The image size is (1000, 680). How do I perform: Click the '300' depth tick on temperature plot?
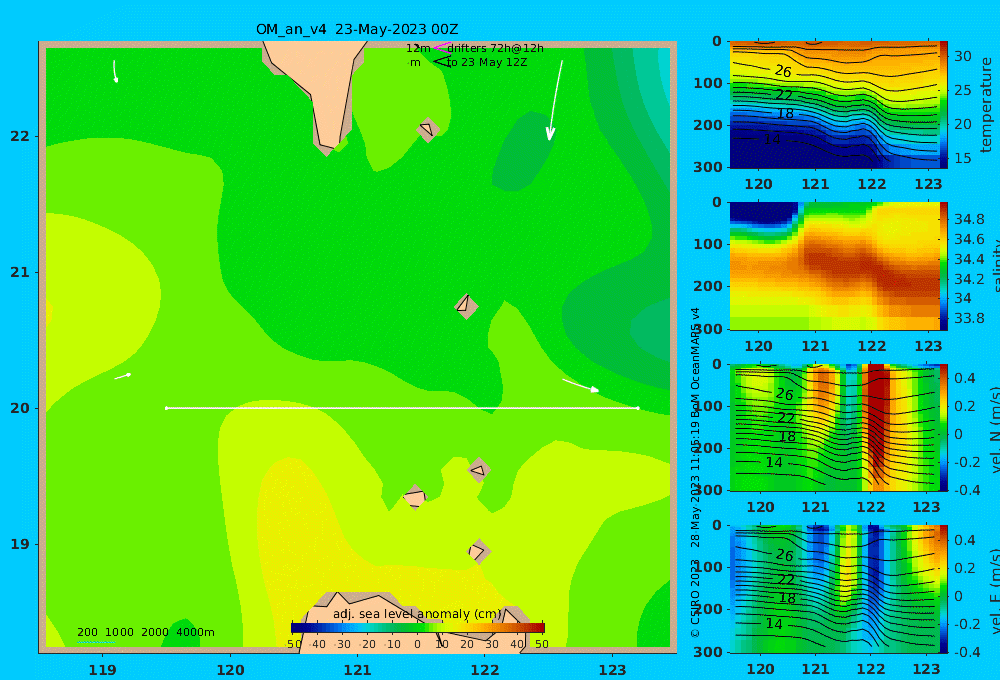(x=707, y=167)
